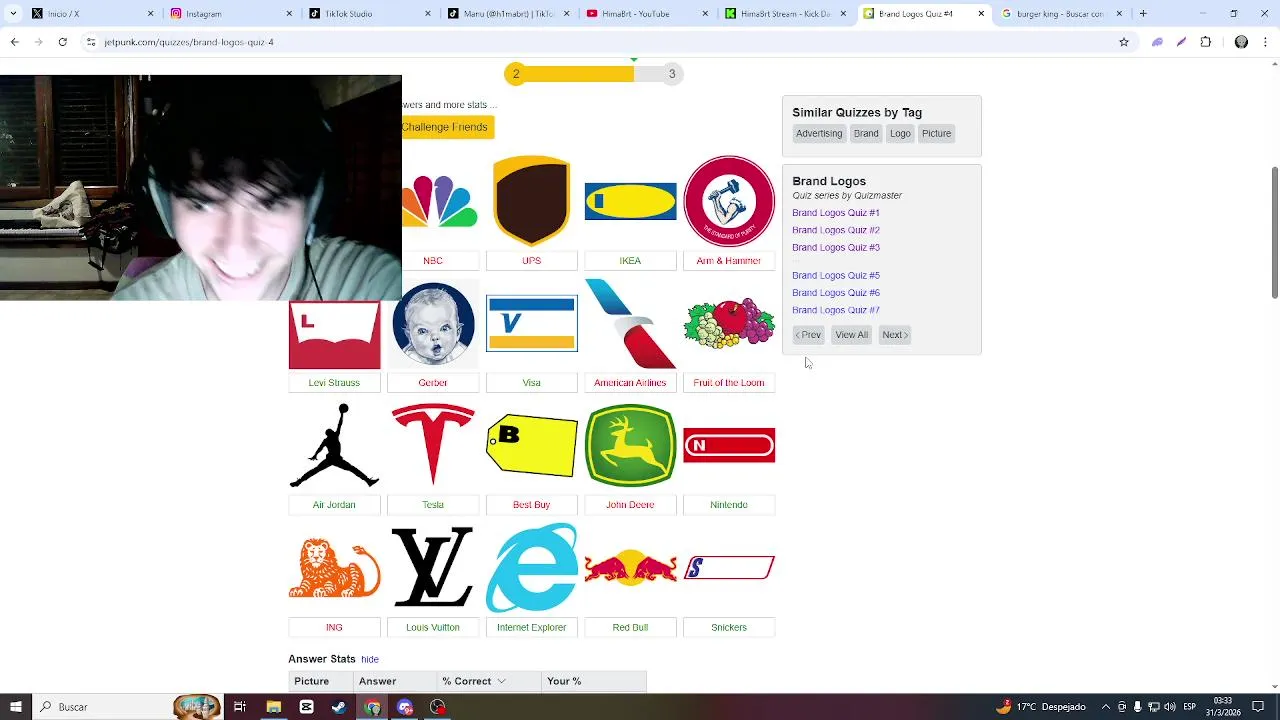Screen dimensions: 1280x720
Task: Open Brand Logos Quiz #3 link
Action: (836, 247)
